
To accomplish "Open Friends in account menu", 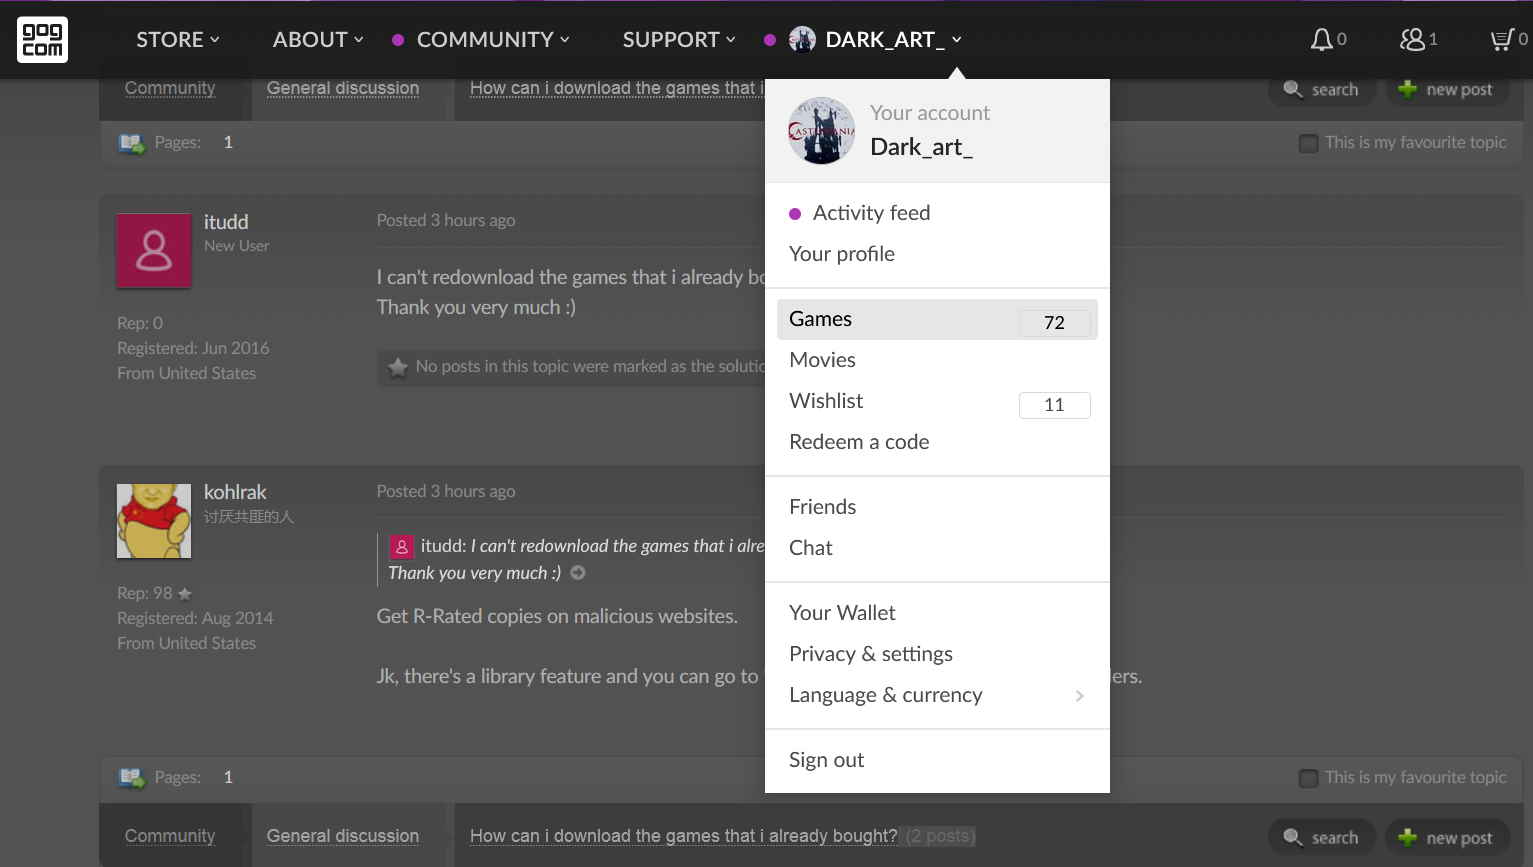I will [822, 507].
